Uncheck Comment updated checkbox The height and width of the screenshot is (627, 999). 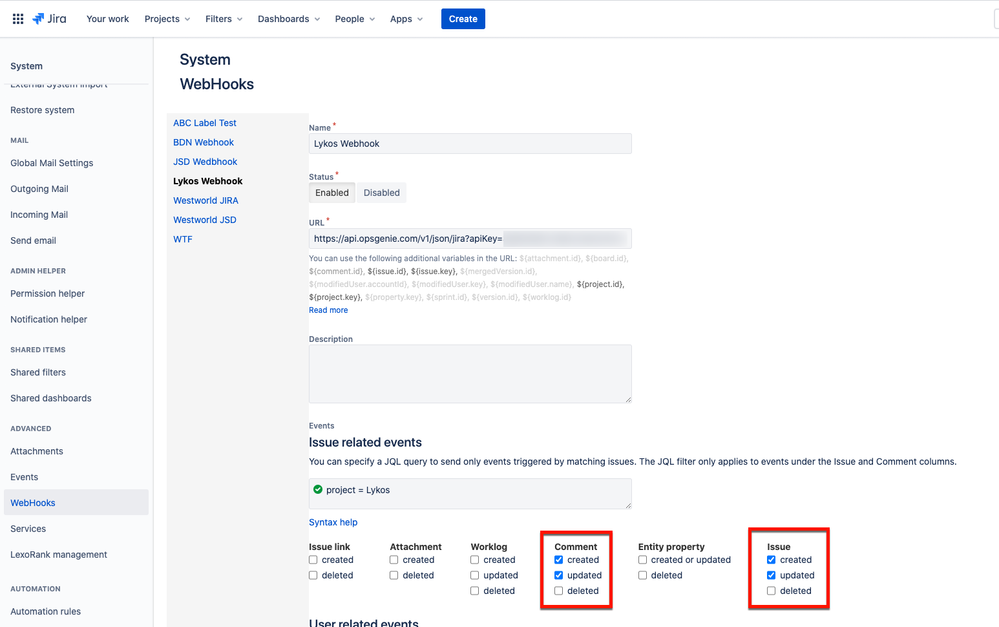tap(559, 575)
